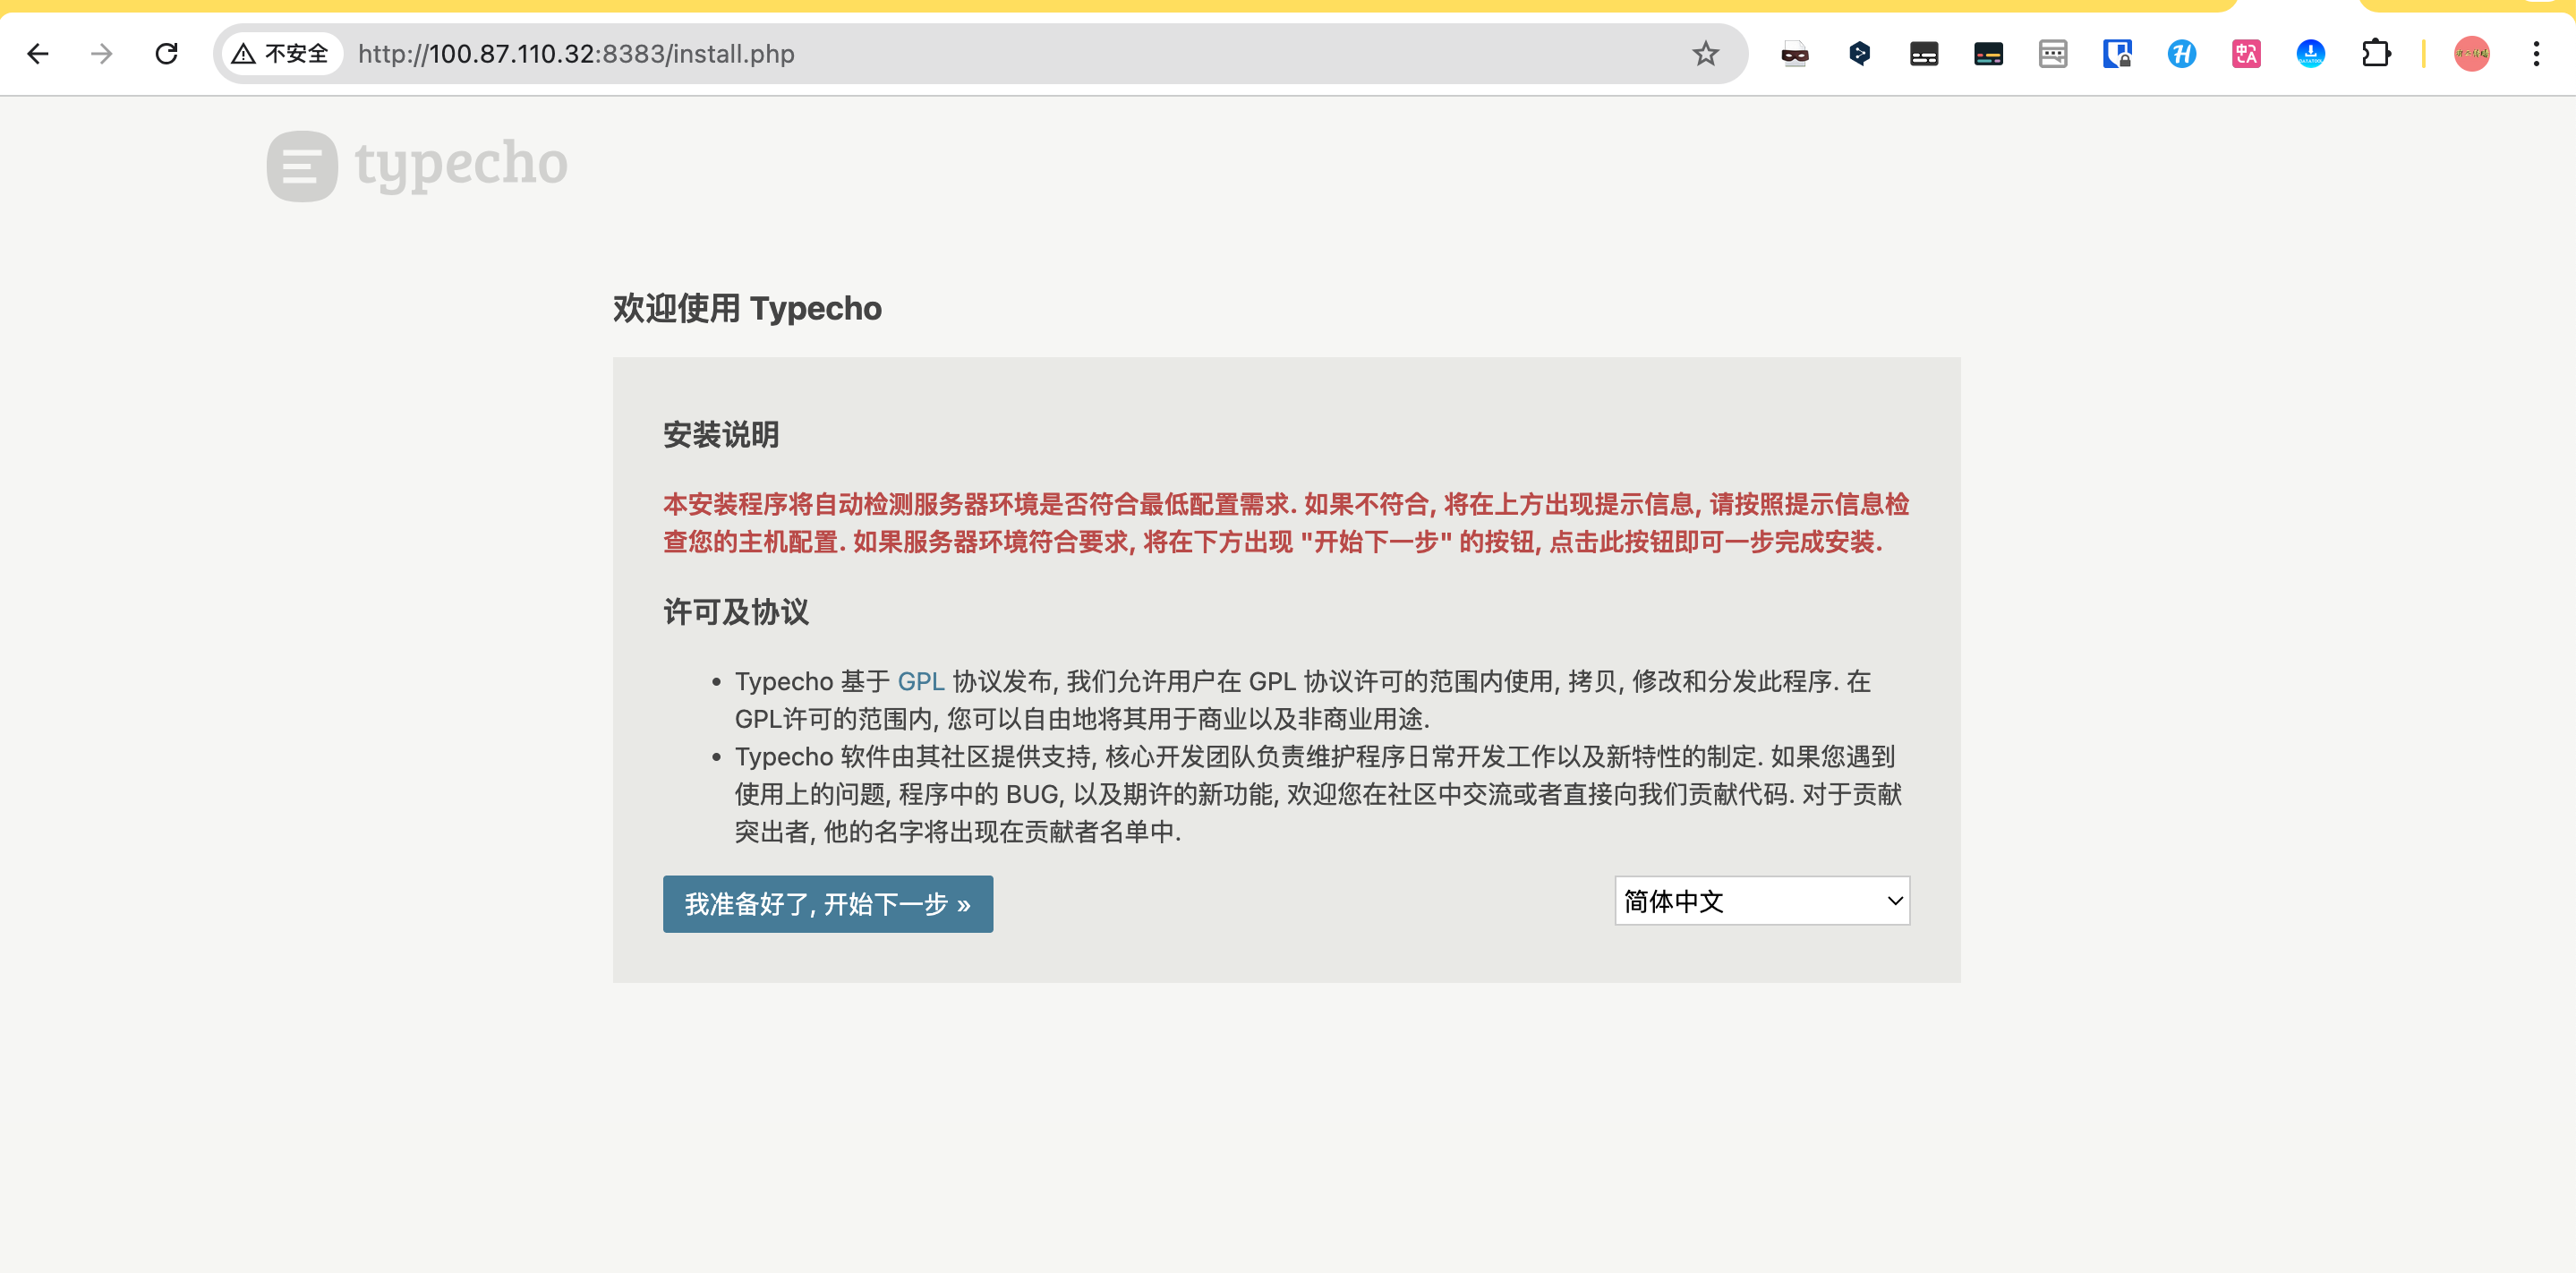Open Chrome three-dot menu
This screenshot has height=1273, width=2576.
(2536, 54)
